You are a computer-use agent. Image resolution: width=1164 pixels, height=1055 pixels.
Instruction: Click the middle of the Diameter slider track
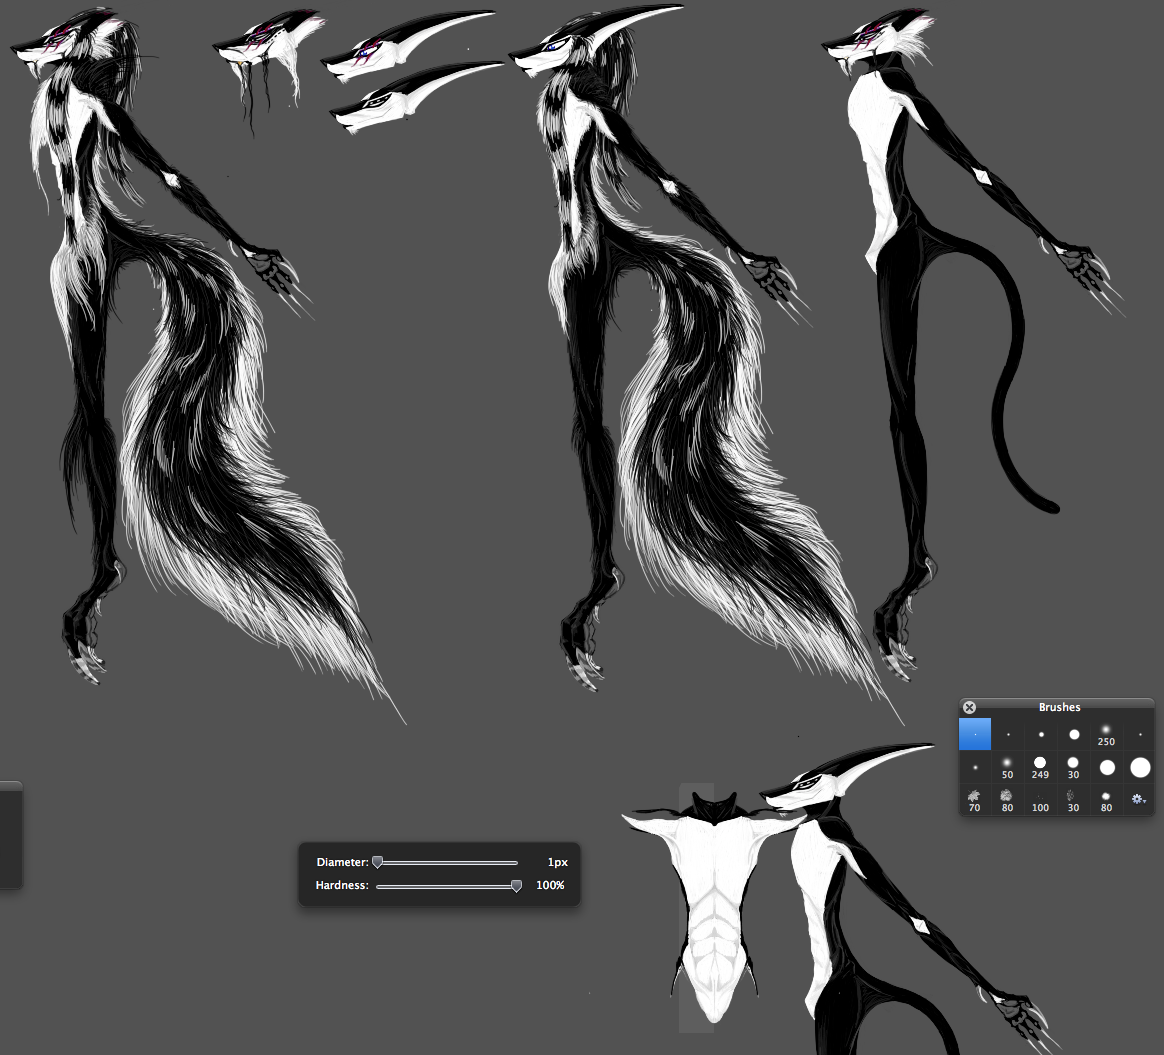point(447,862)
